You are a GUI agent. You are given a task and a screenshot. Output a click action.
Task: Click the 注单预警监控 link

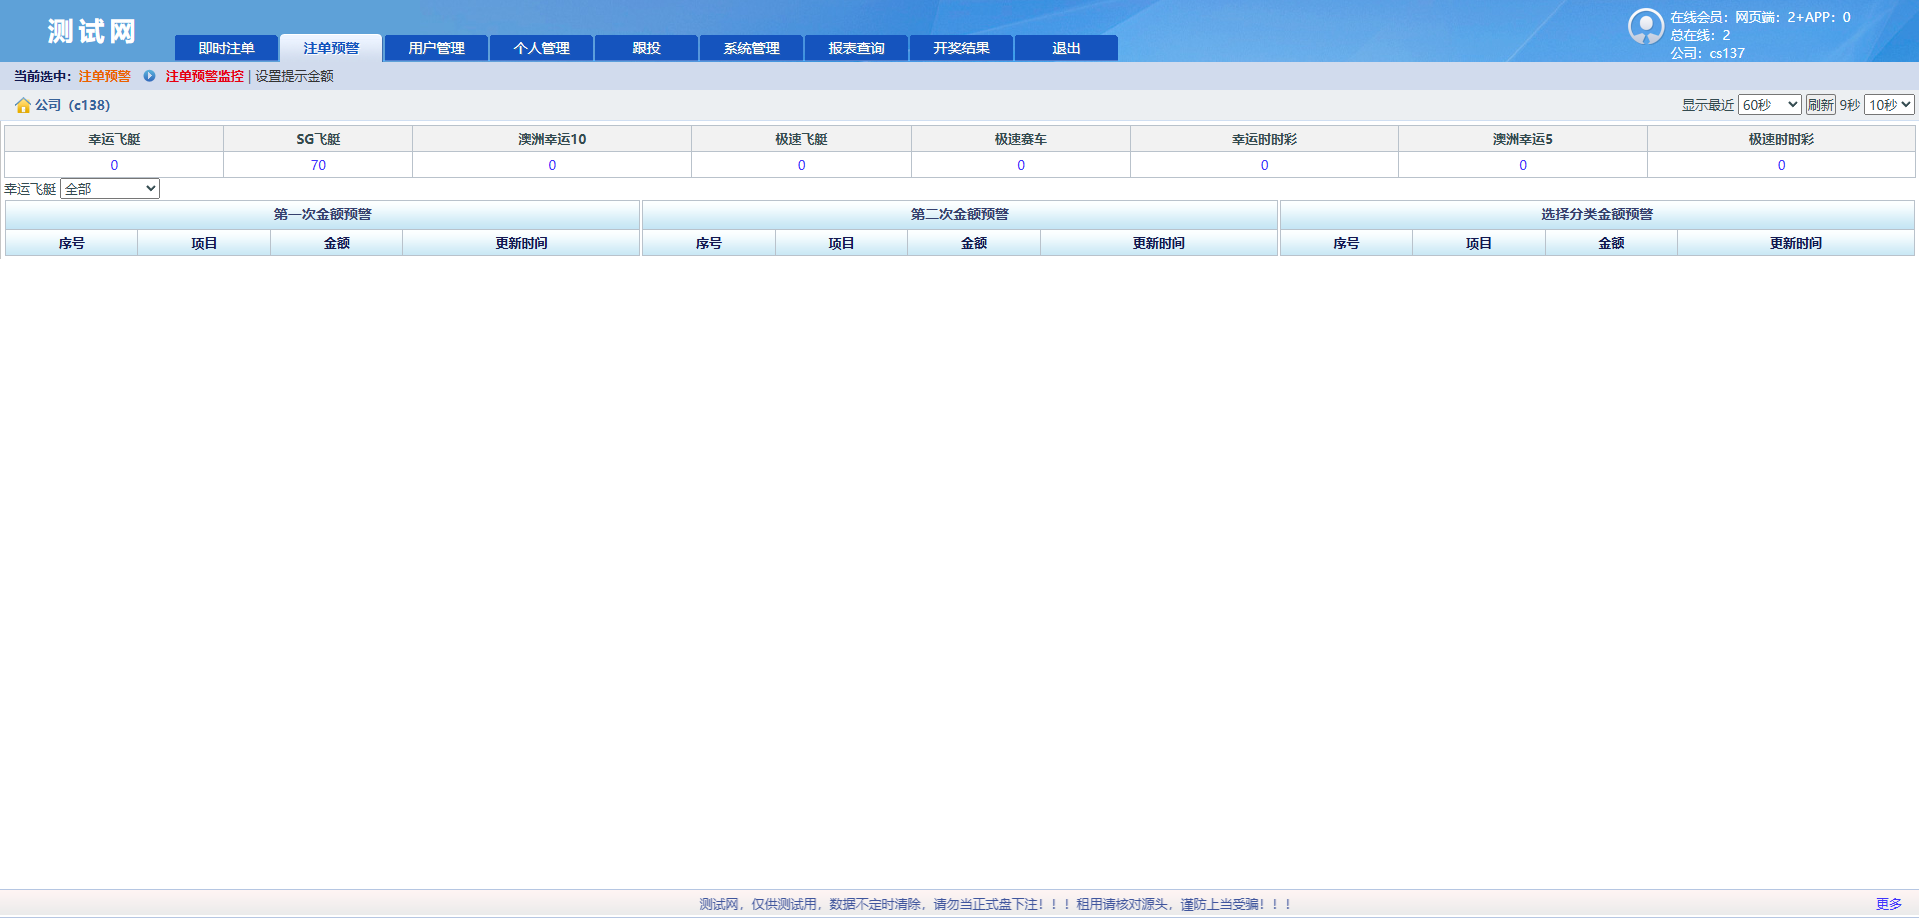[204, 76]
